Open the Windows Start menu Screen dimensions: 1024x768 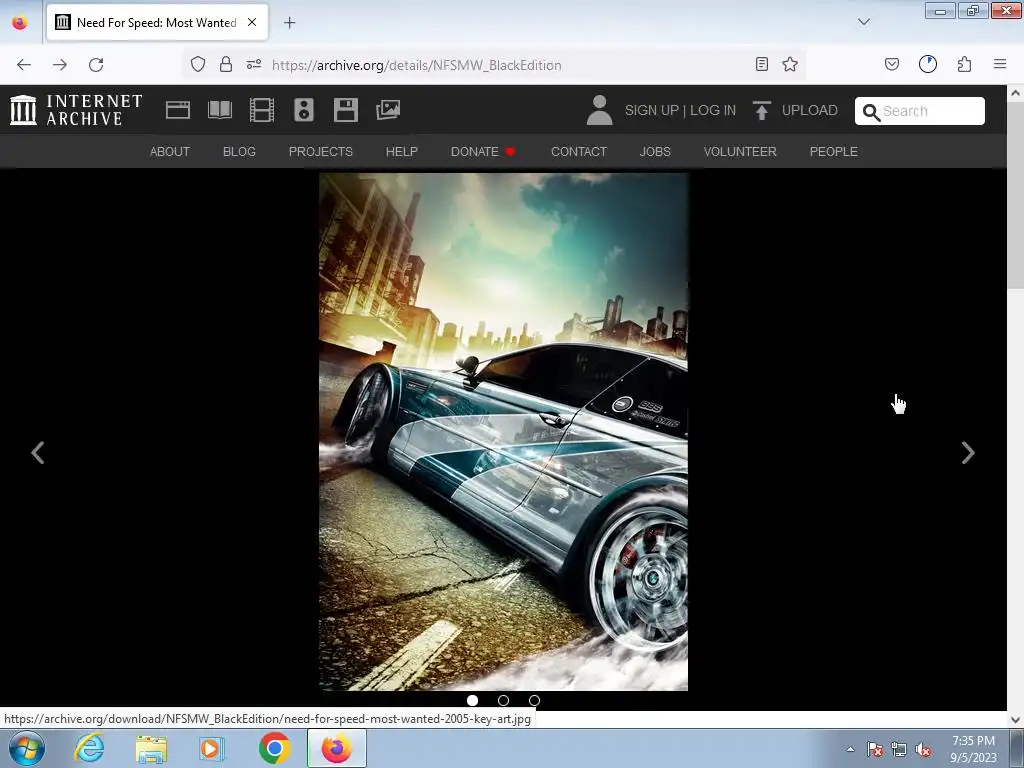27,748
